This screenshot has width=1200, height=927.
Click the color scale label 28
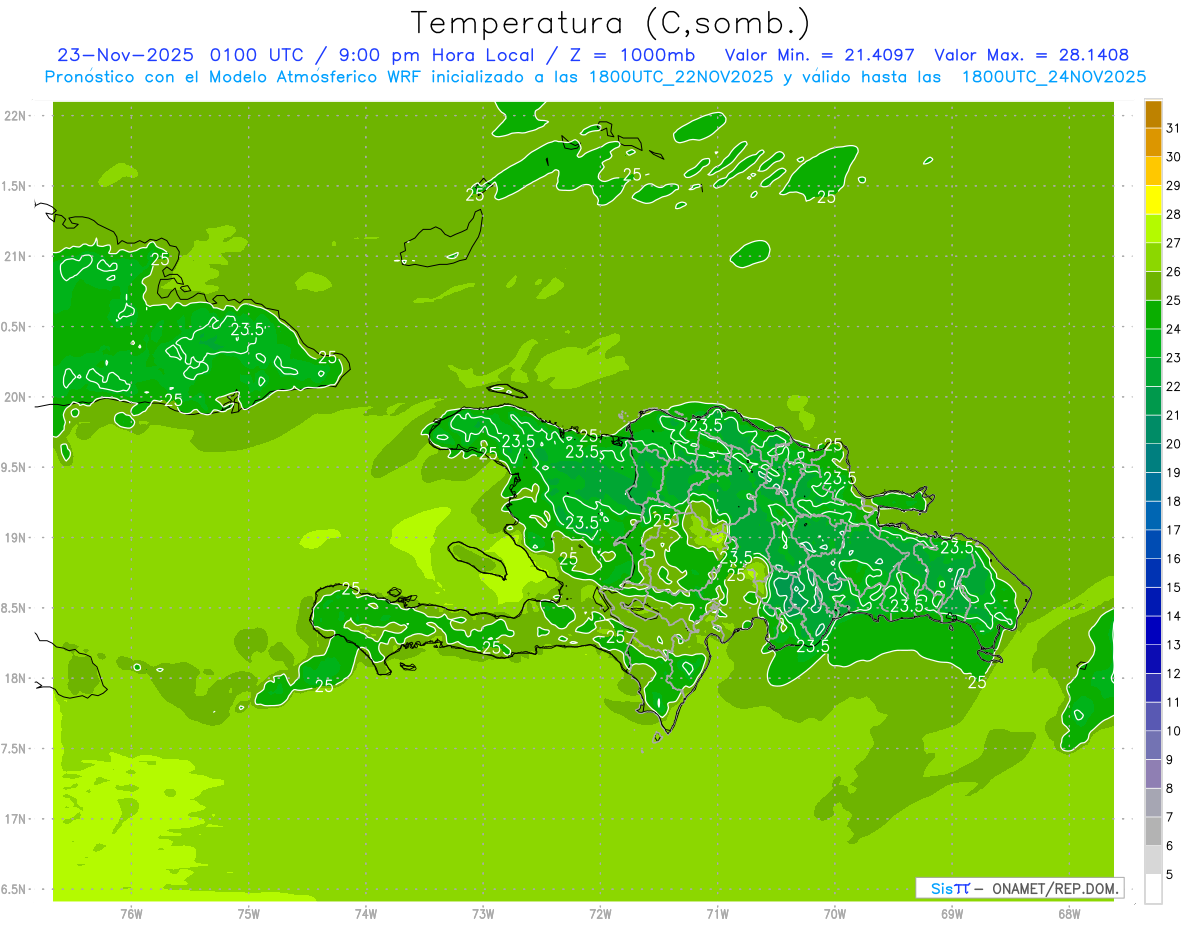click(1175, 214)
